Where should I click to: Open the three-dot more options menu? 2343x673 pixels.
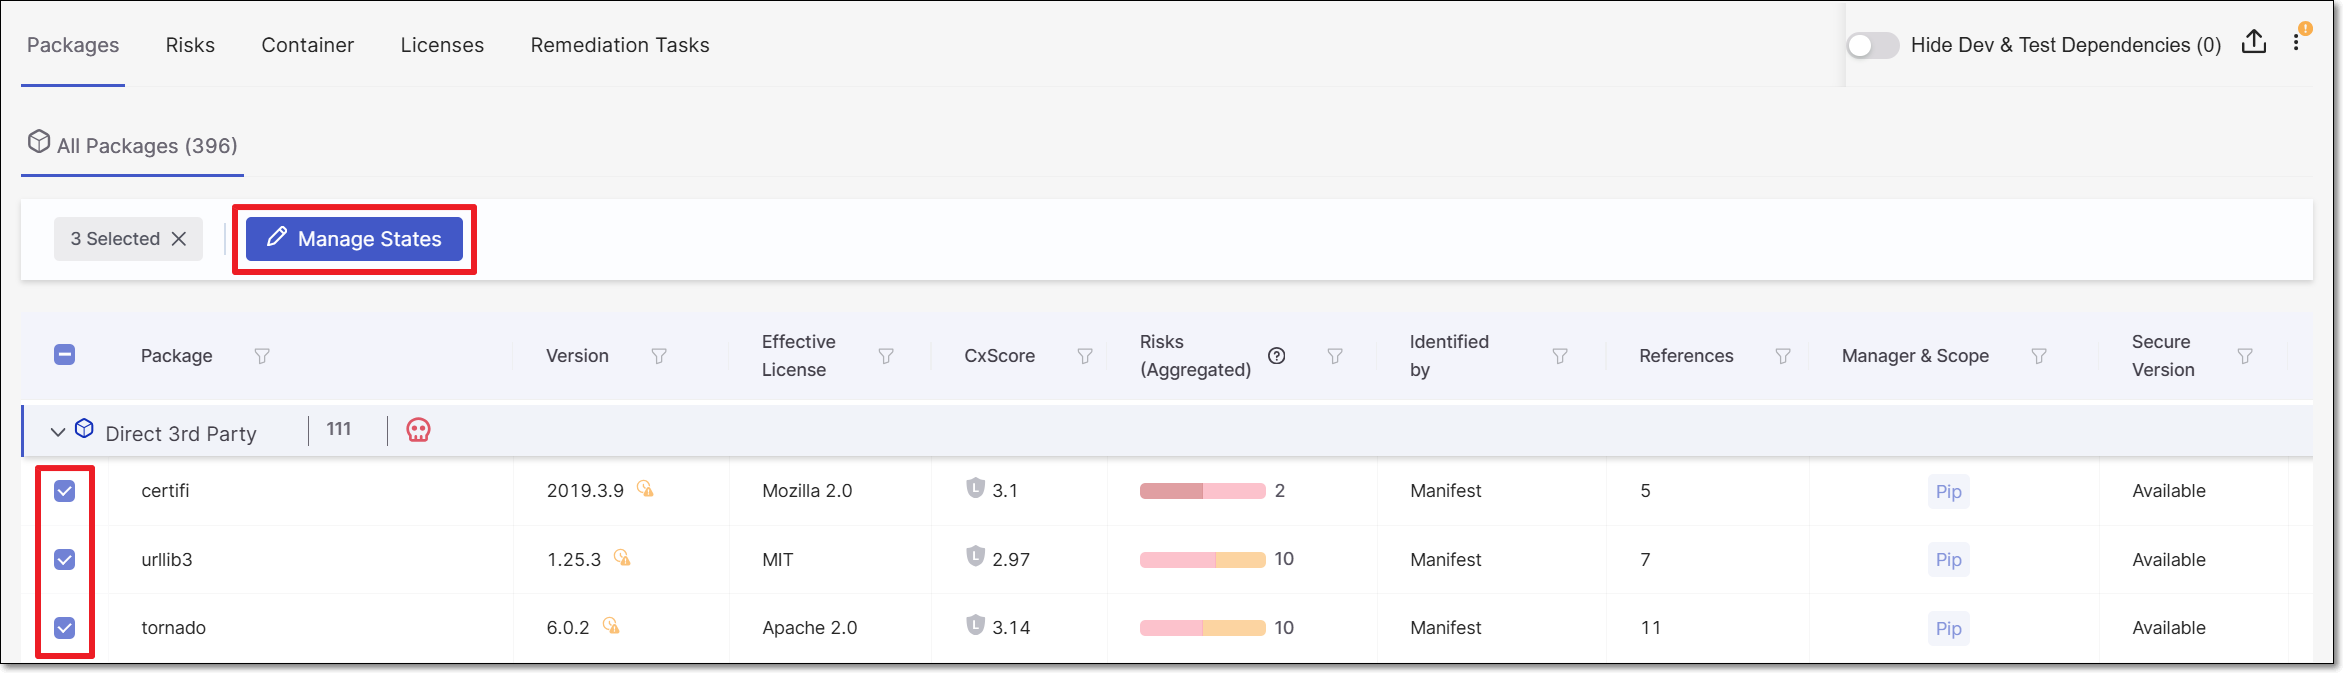2296,43
